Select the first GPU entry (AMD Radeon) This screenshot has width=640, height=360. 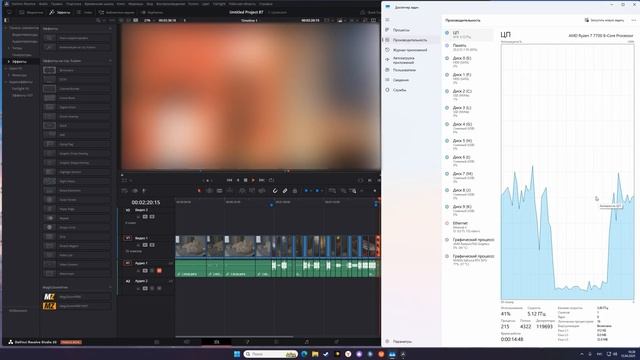point(469,243)
